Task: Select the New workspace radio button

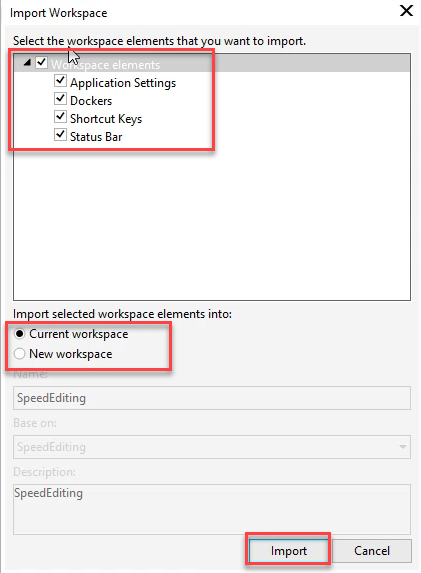Action: [x=19, y=354]
